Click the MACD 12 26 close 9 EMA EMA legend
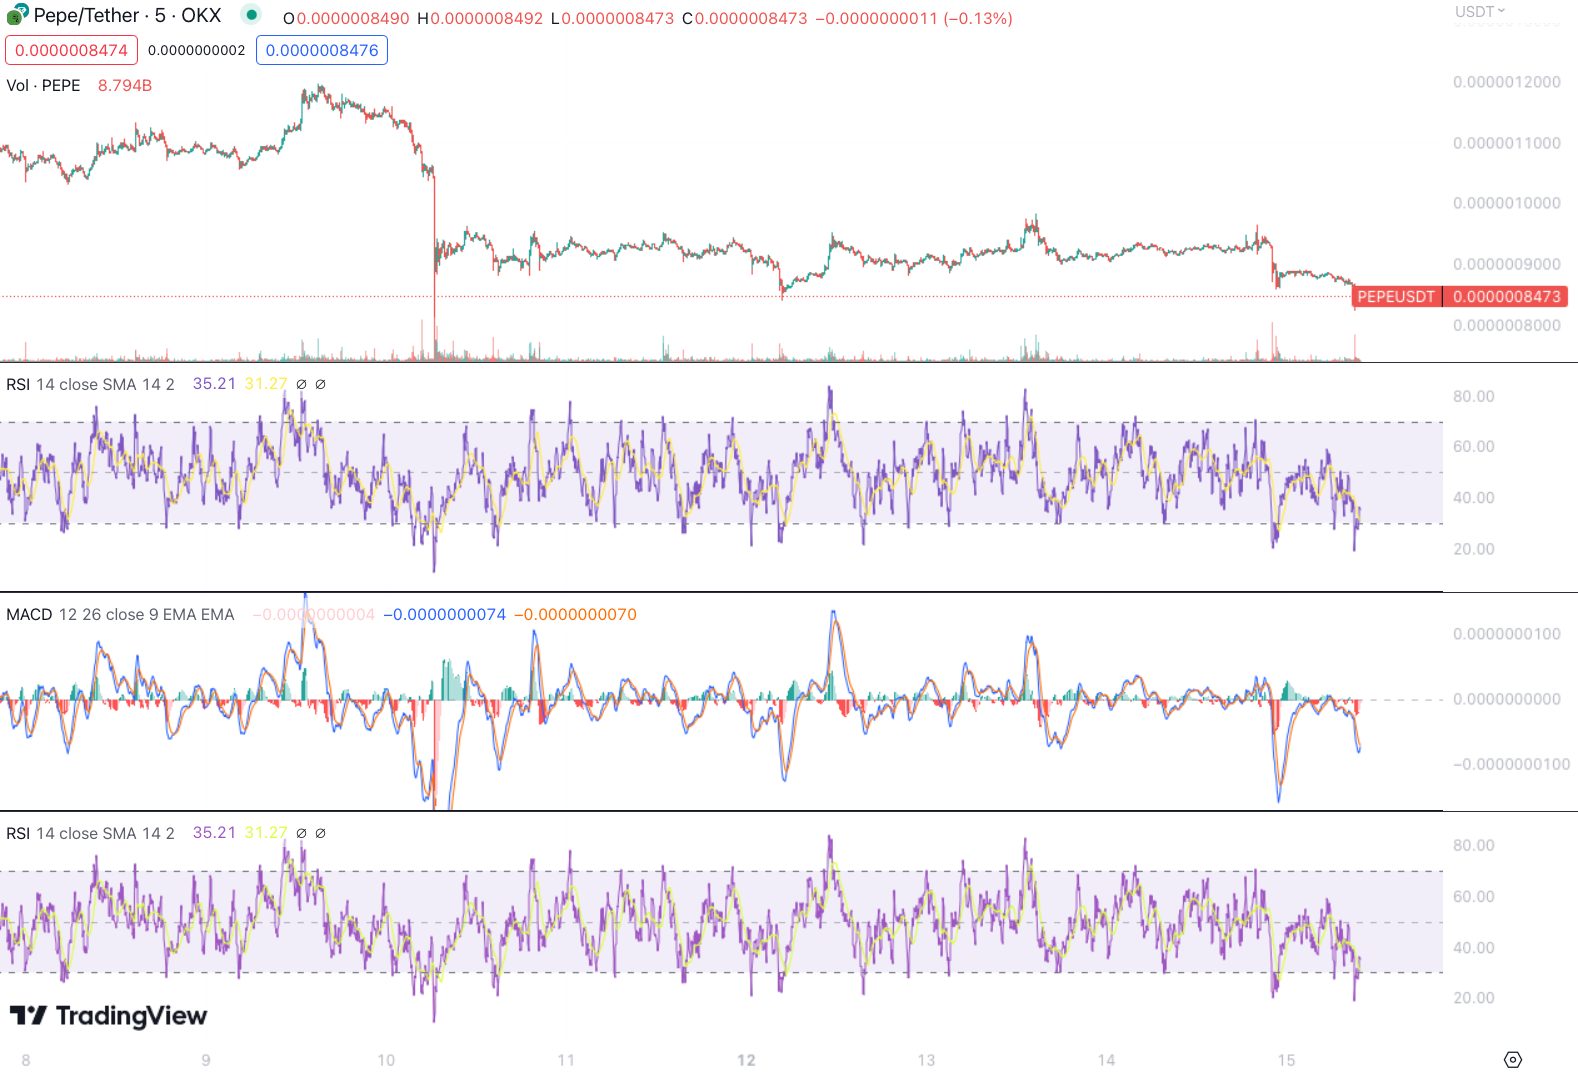1578x1073 pixels. pos(120,614)
